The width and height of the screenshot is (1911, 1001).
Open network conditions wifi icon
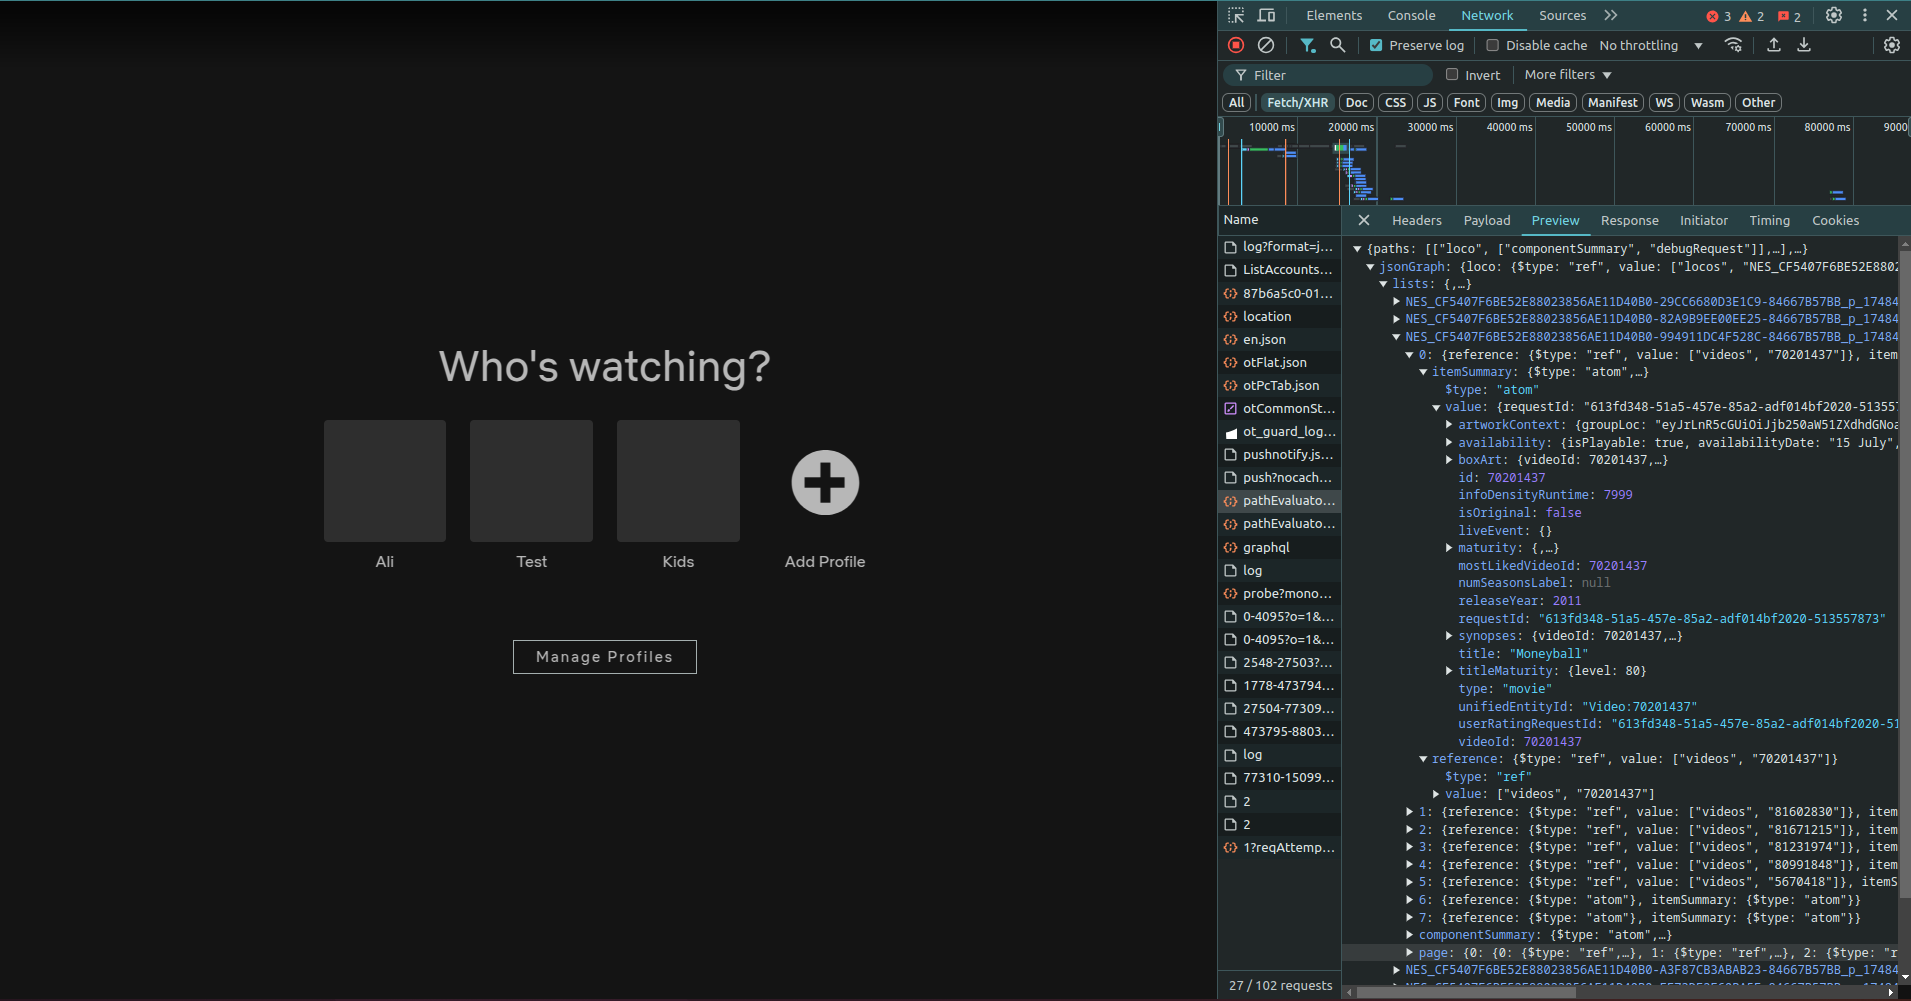[1734, 45]
